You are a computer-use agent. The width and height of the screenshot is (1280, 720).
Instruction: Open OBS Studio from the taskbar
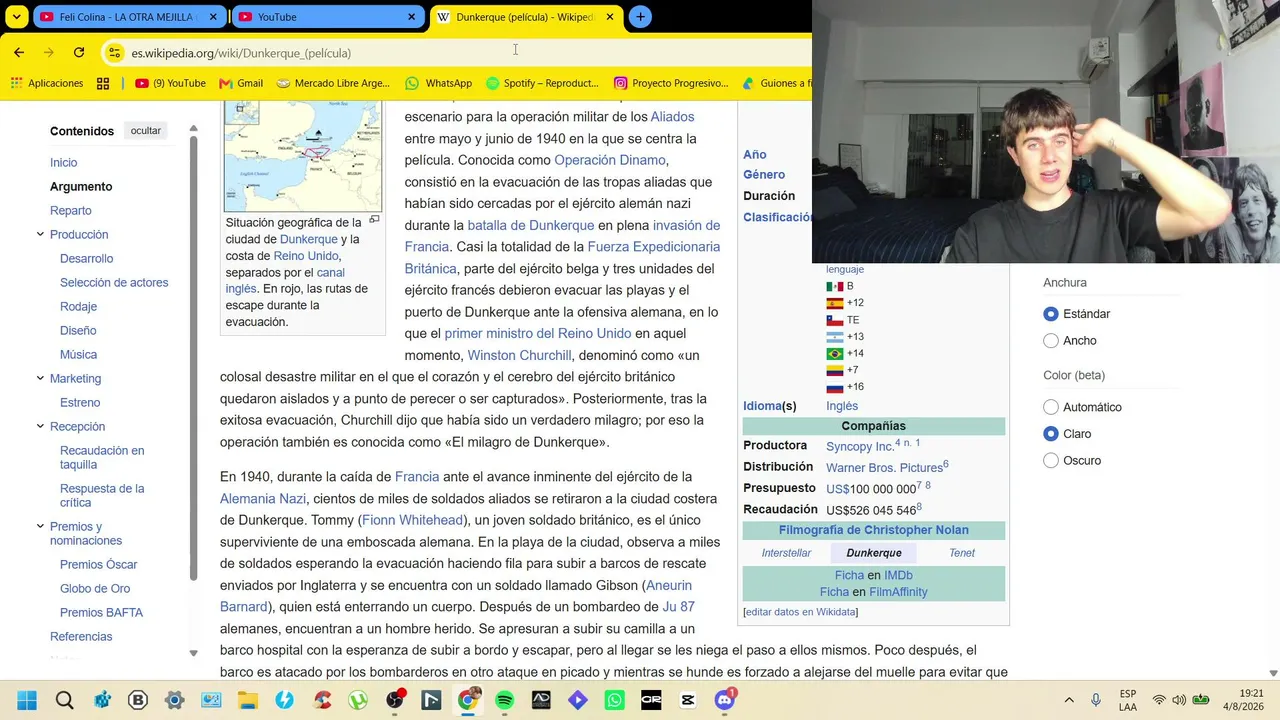(x=395, y=700)
